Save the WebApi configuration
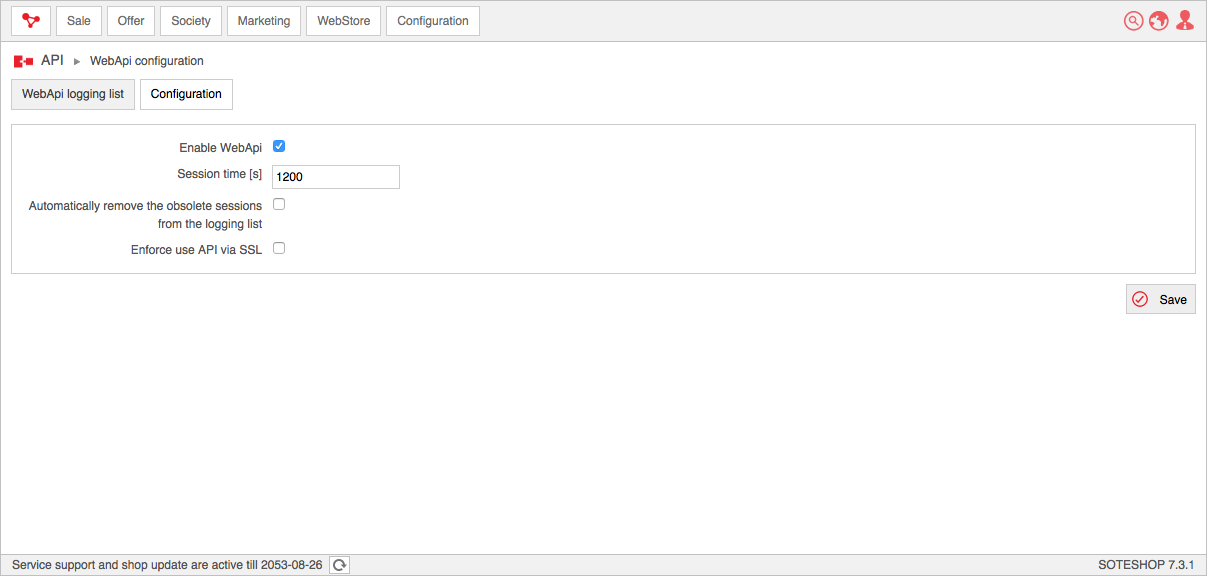The height and width of the screenshot is (576, 1207). tap(1161, 299)
